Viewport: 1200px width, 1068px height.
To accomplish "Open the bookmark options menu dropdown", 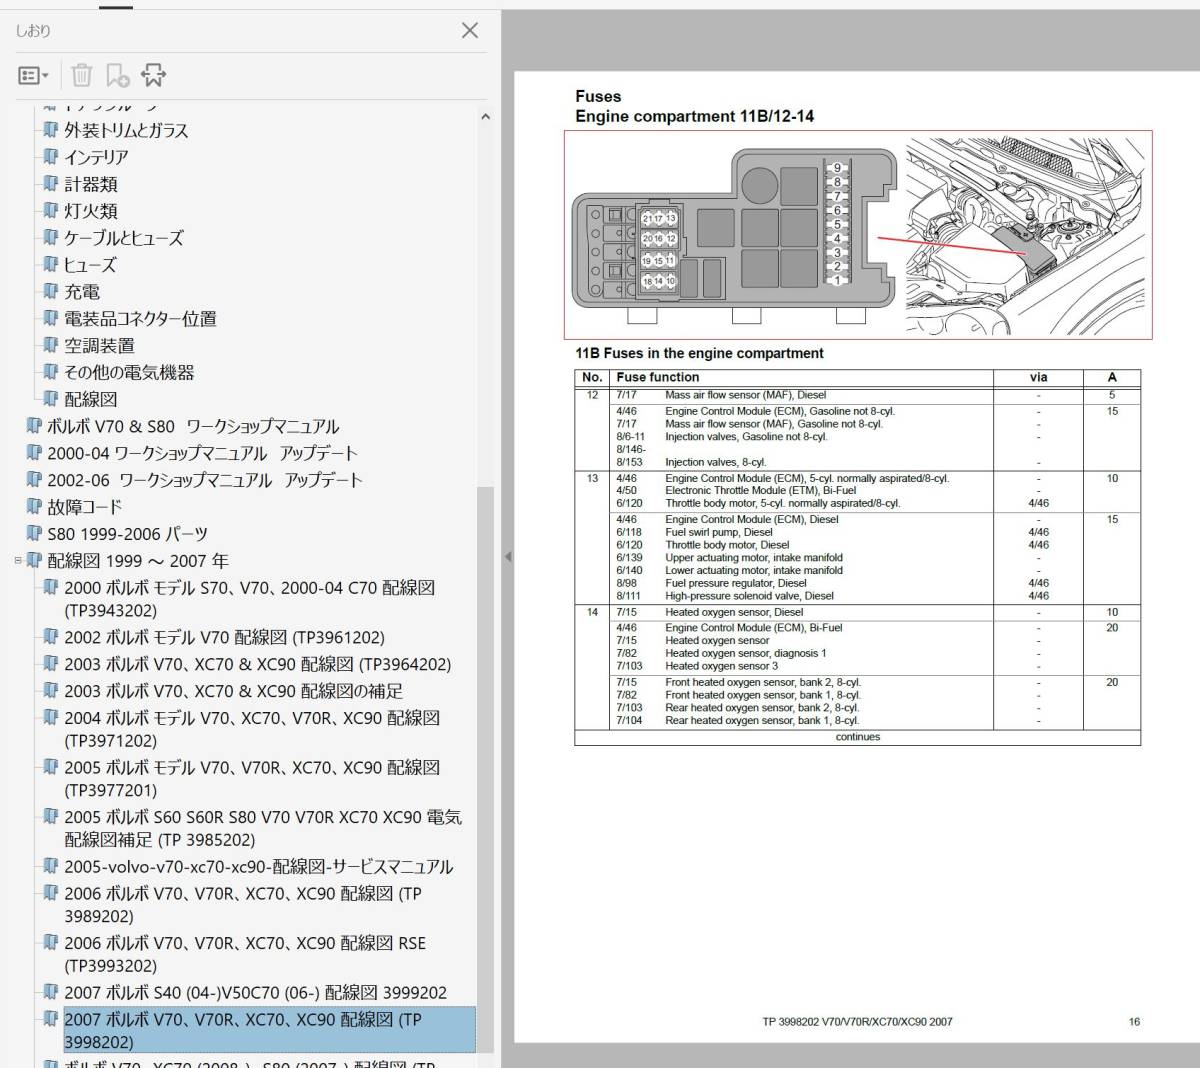I will 33,76.
